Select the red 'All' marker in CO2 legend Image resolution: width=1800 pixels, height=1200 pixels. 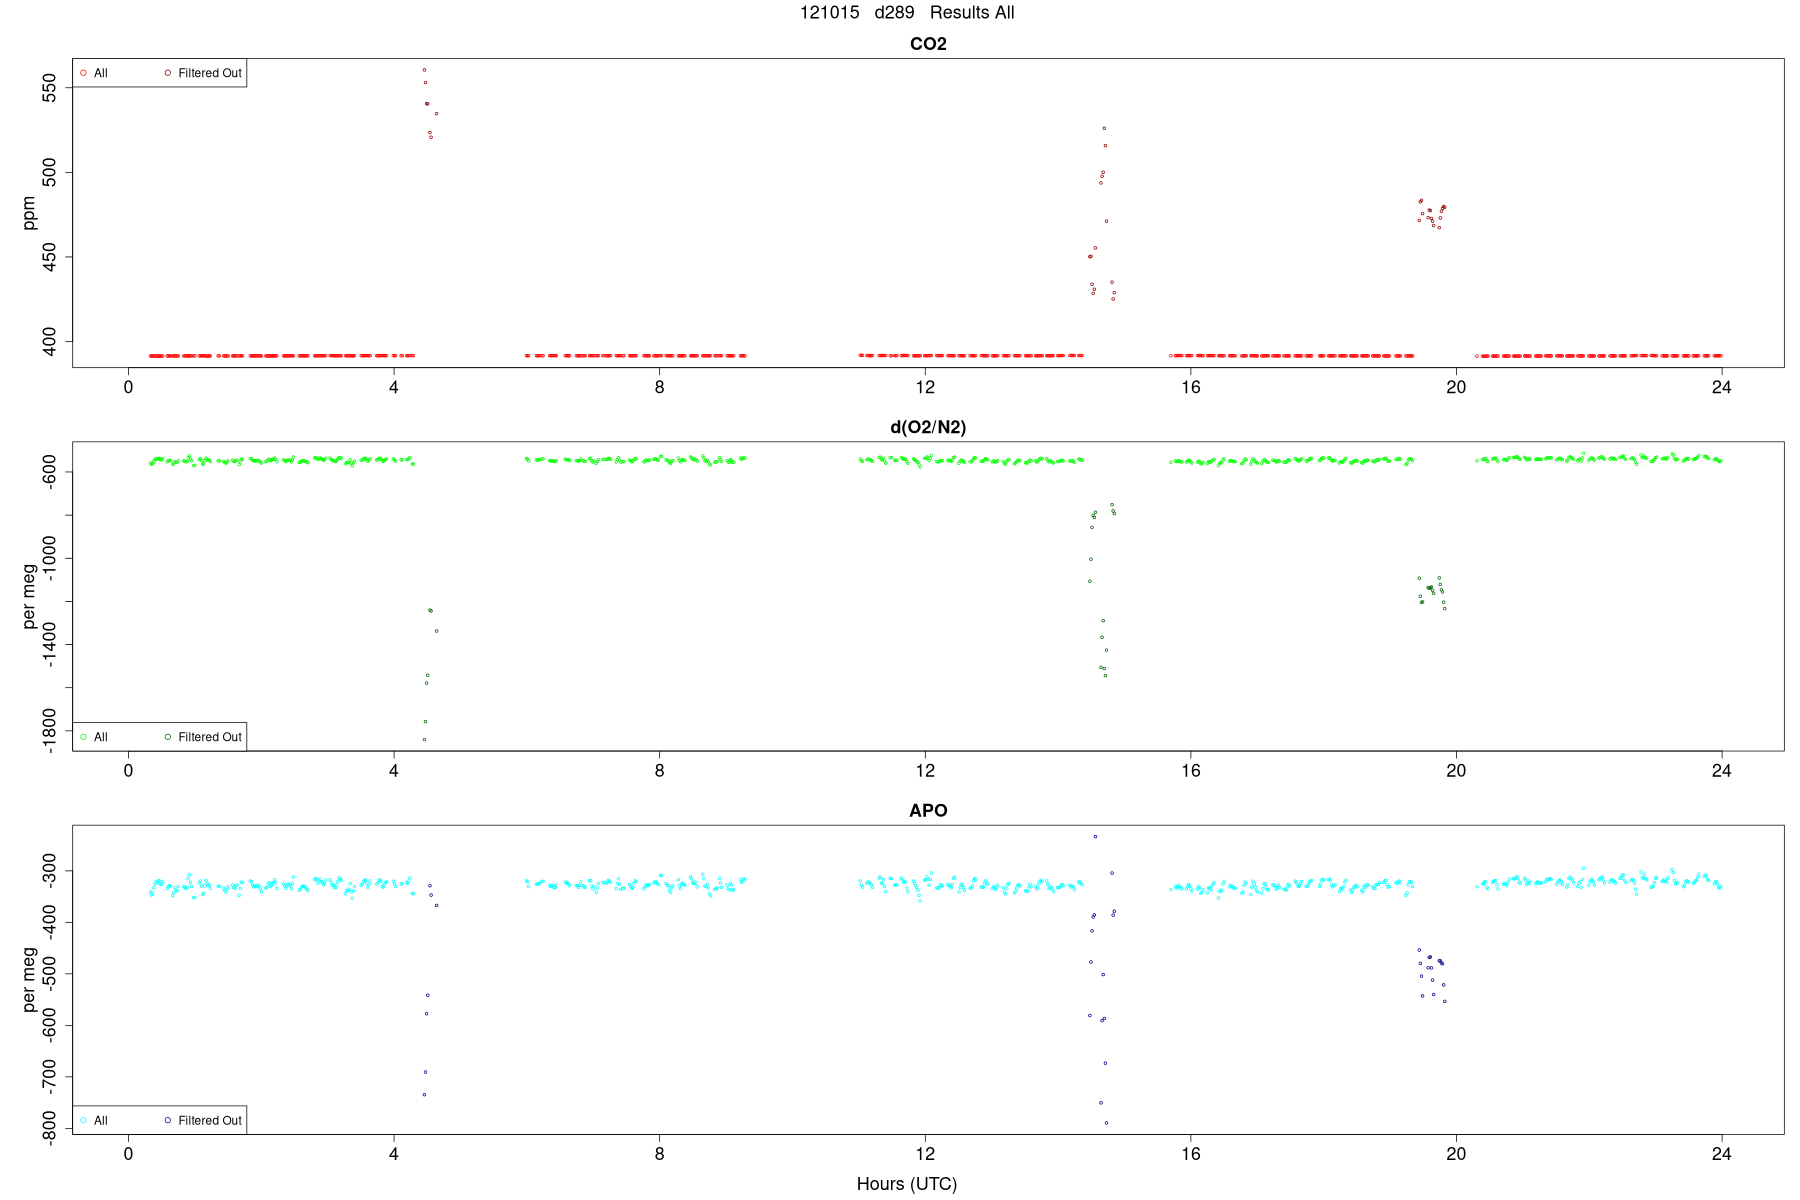point(83,73)
